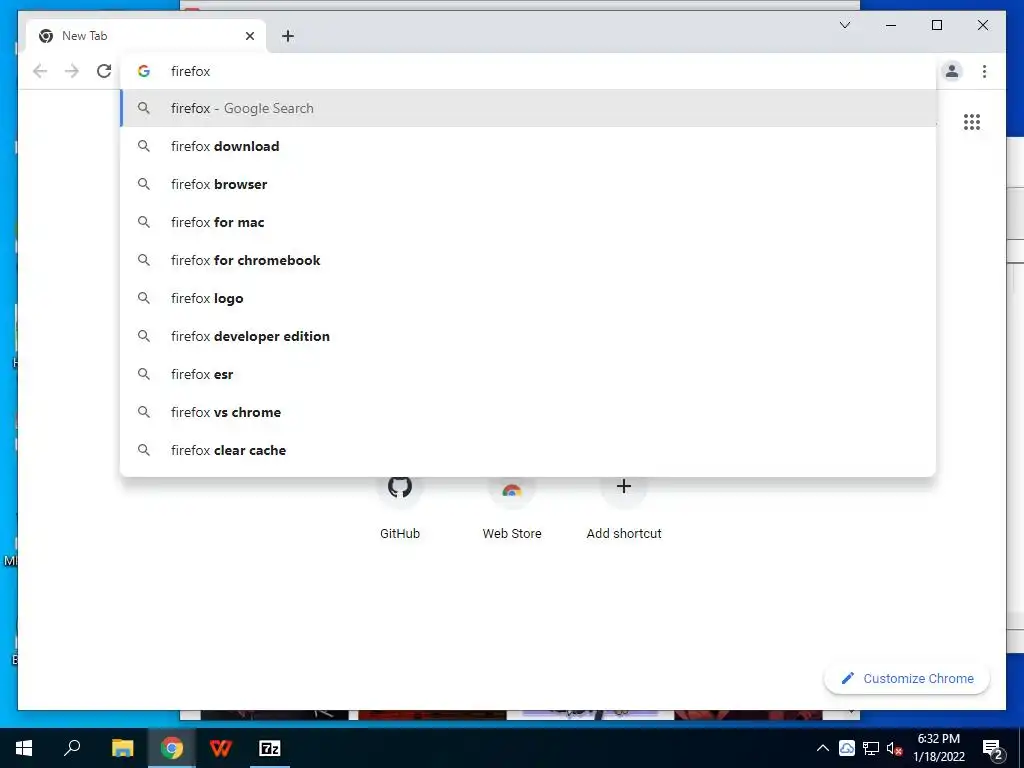The width and height of the screenshot is (1024, 768).
Task: Open the notification center icon
Action: tap(992, 749)
